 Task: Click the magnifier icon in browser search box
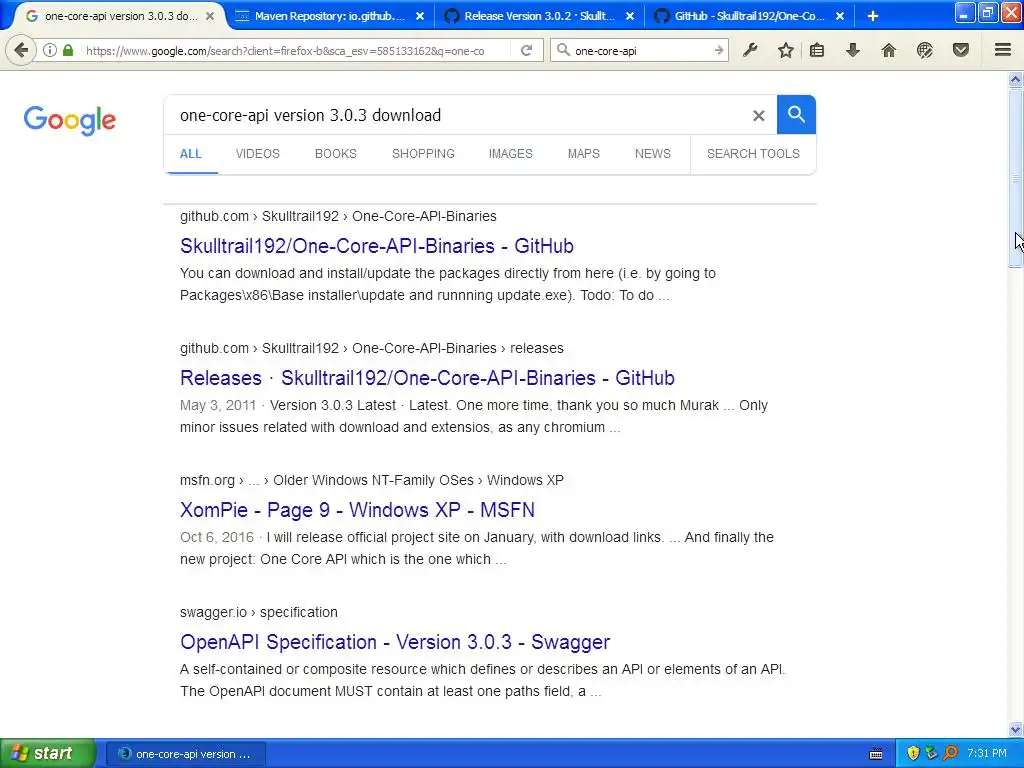coord(563,50)
